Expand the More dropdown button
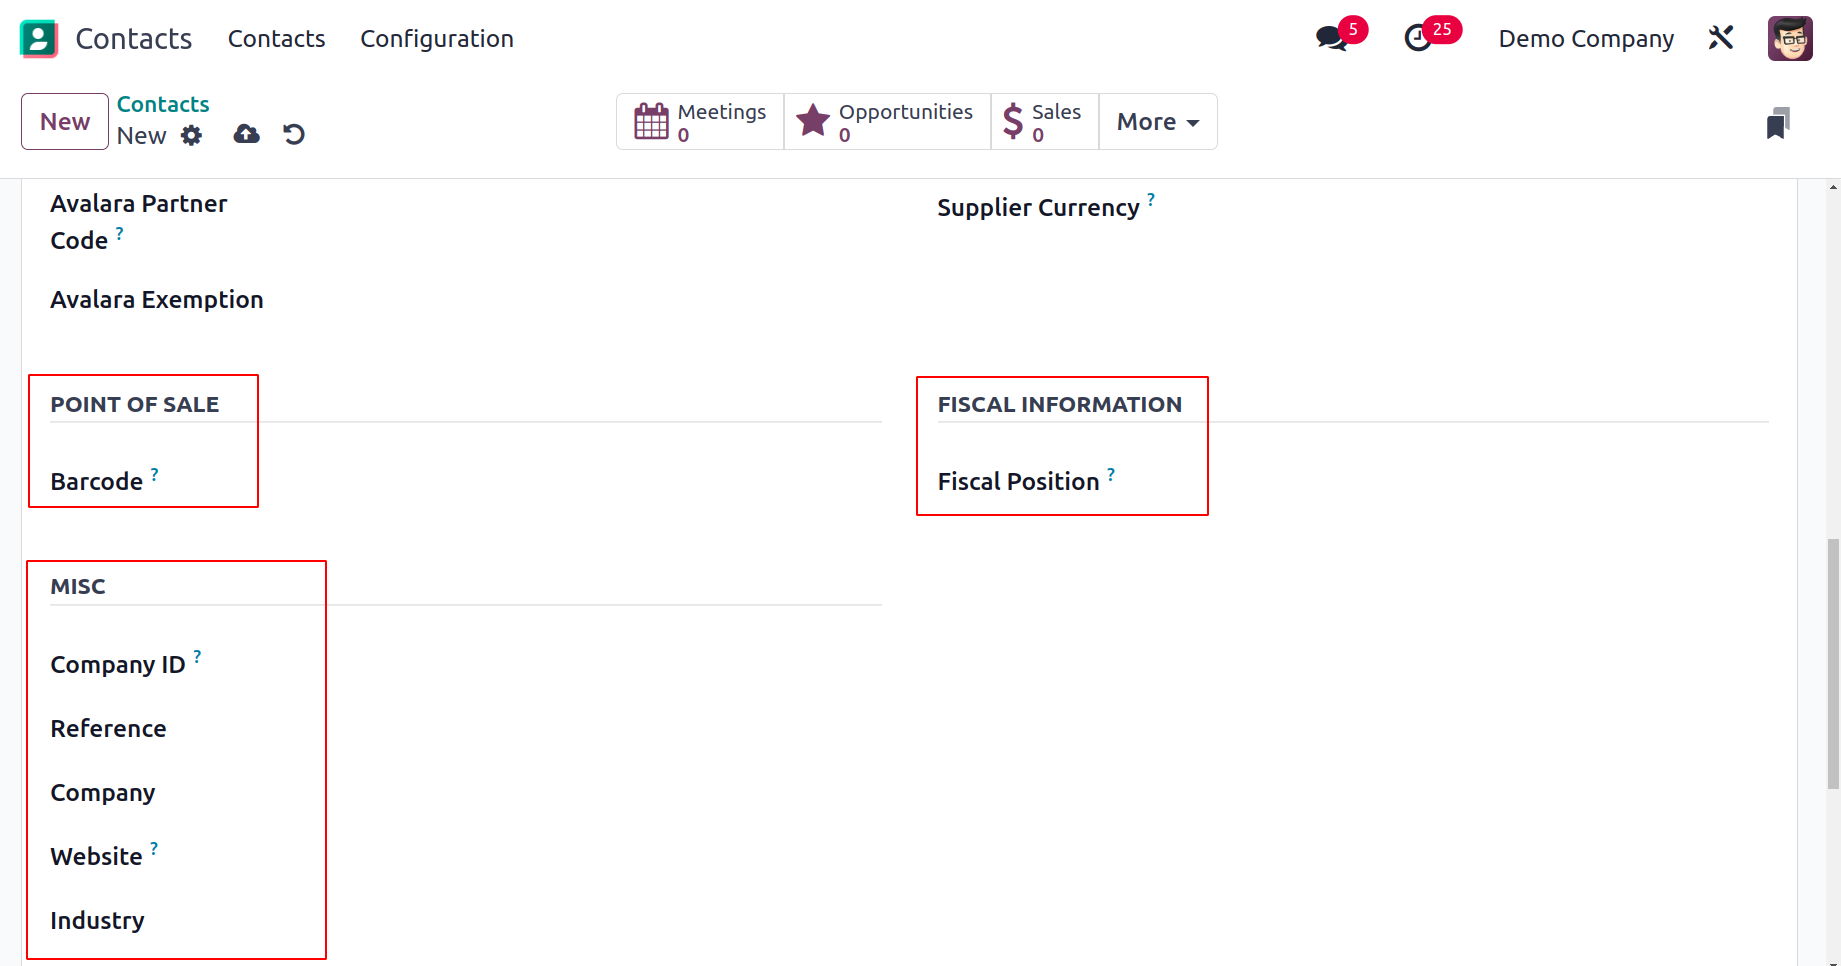This screenshot has height=966, width=1841. [x=1158, y=122]
